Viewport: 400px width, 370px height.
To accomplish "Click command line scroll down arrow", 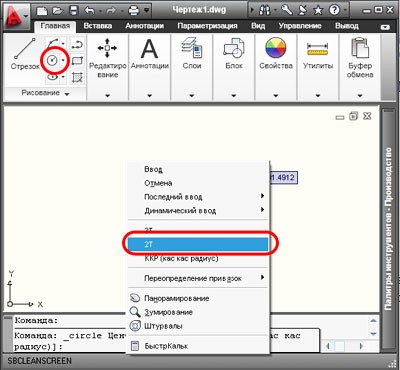I will point(373,333).
